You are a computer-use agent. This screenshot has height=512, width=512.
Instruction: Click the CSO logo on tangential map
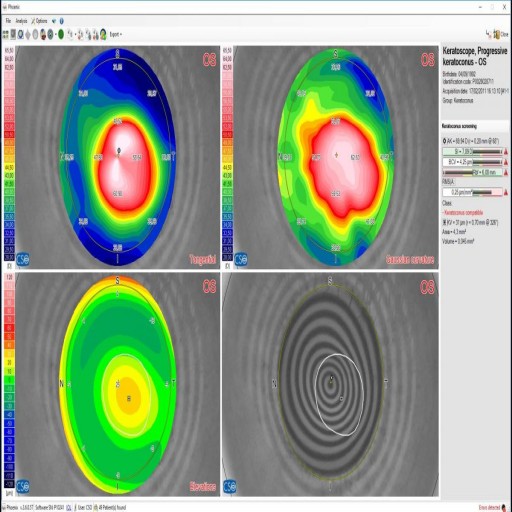(23, 259)
